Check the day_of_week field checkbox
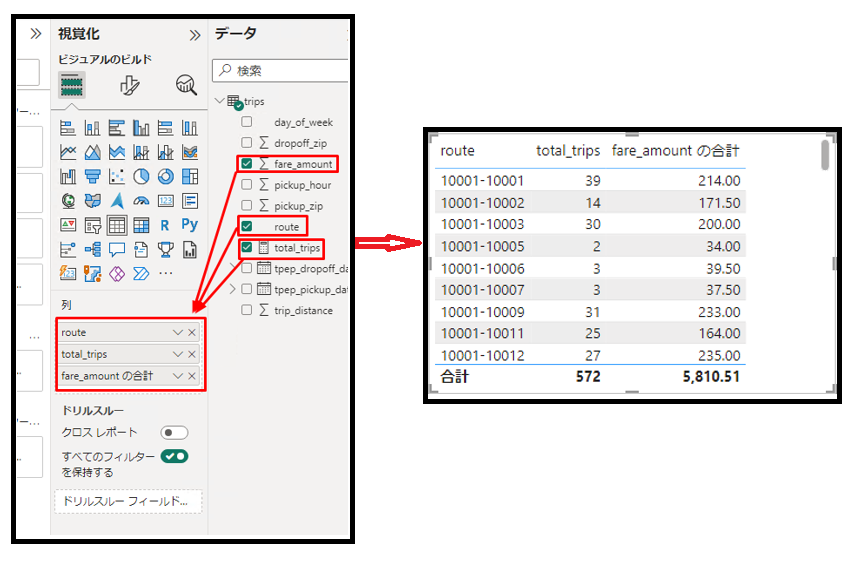The width and height of the screenshot is (867, 570). (246, 122)
